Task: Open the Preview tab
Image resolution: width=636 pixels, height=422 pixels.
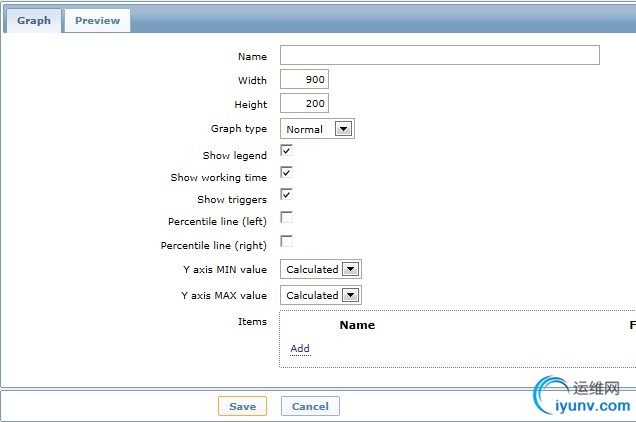Action: click(x=97, y=20)
